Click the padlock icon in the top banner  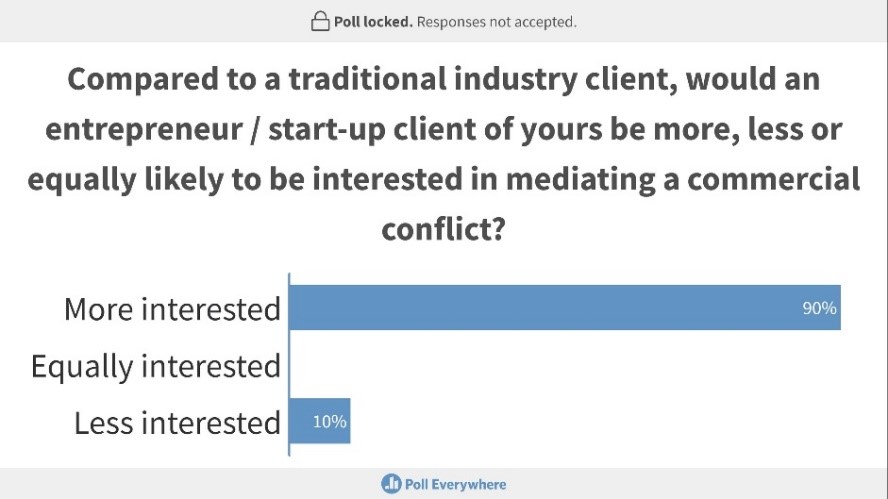pyautogui.click(x=320, y=21)
